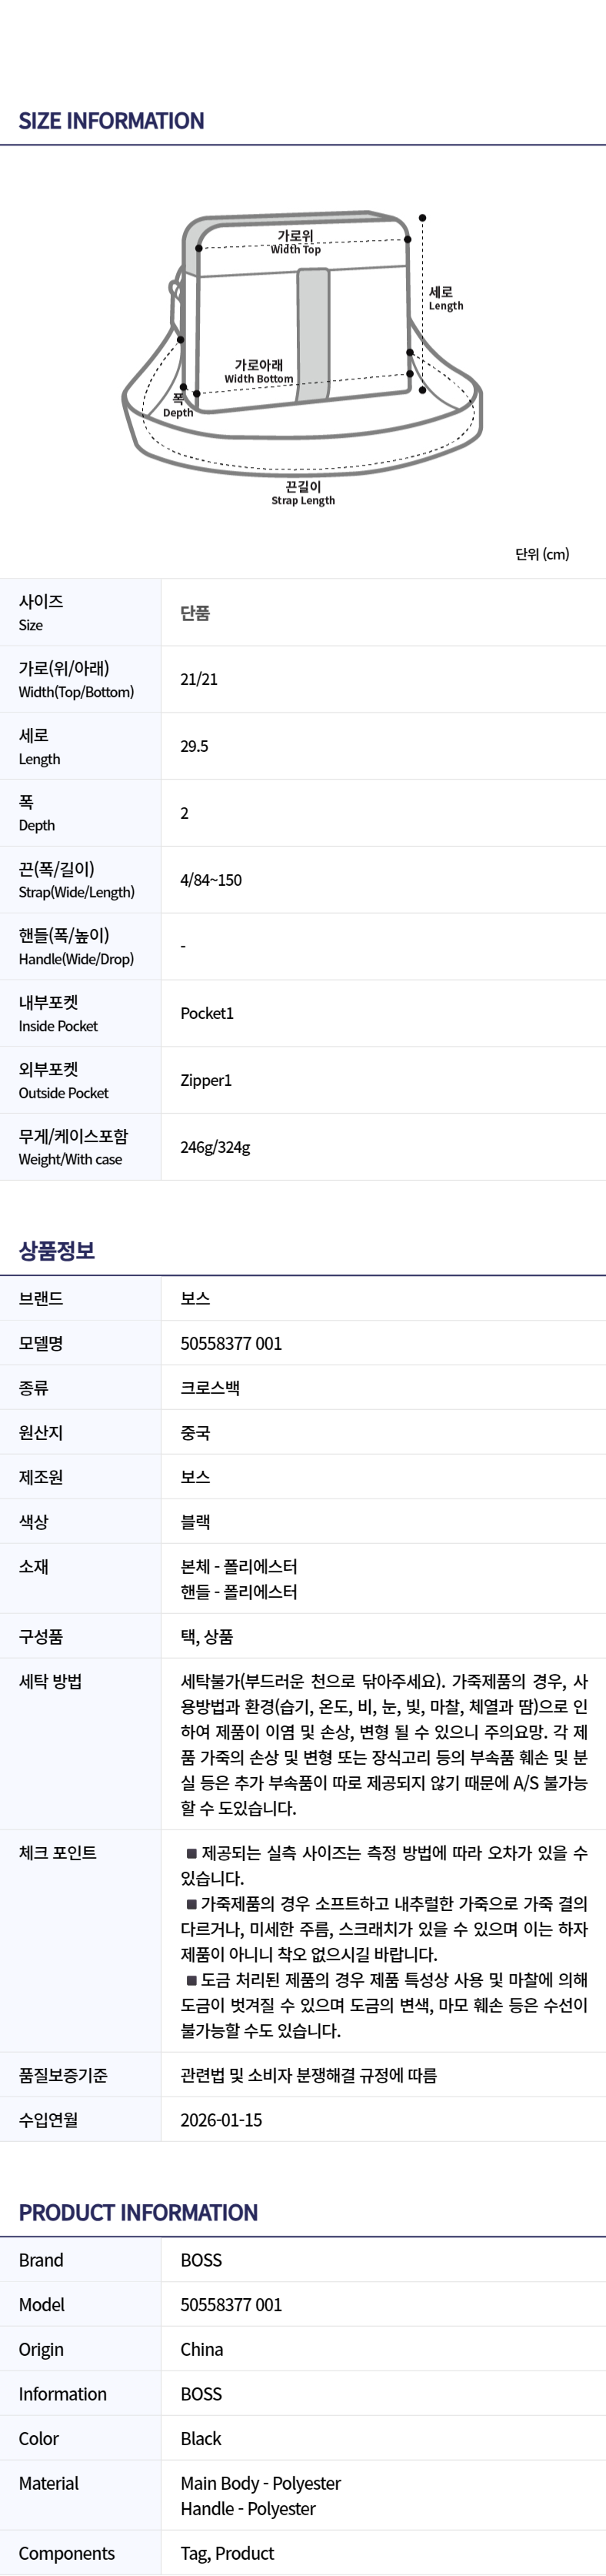
Task: Click the Korean model number 50558377 001
Action: (231, 1343)
